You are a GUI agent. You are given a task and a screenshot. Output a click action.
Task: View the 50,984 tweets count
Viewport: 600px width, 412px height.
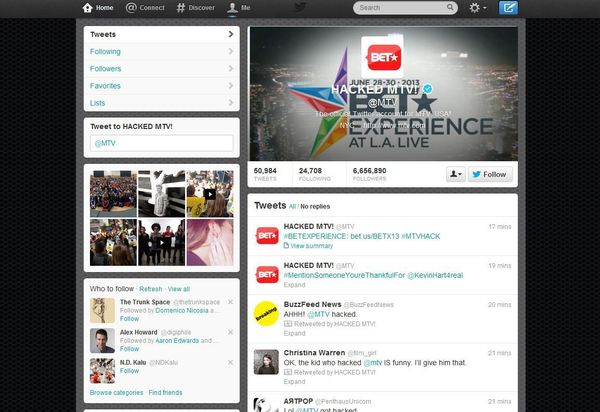point(265,174)
